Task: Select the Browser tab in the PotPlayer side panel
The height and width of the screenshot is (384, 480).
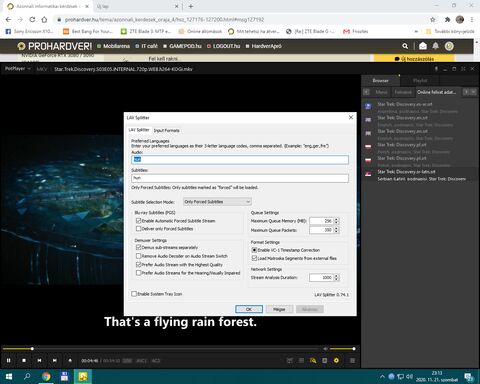Action: click(x=380, y=80)
